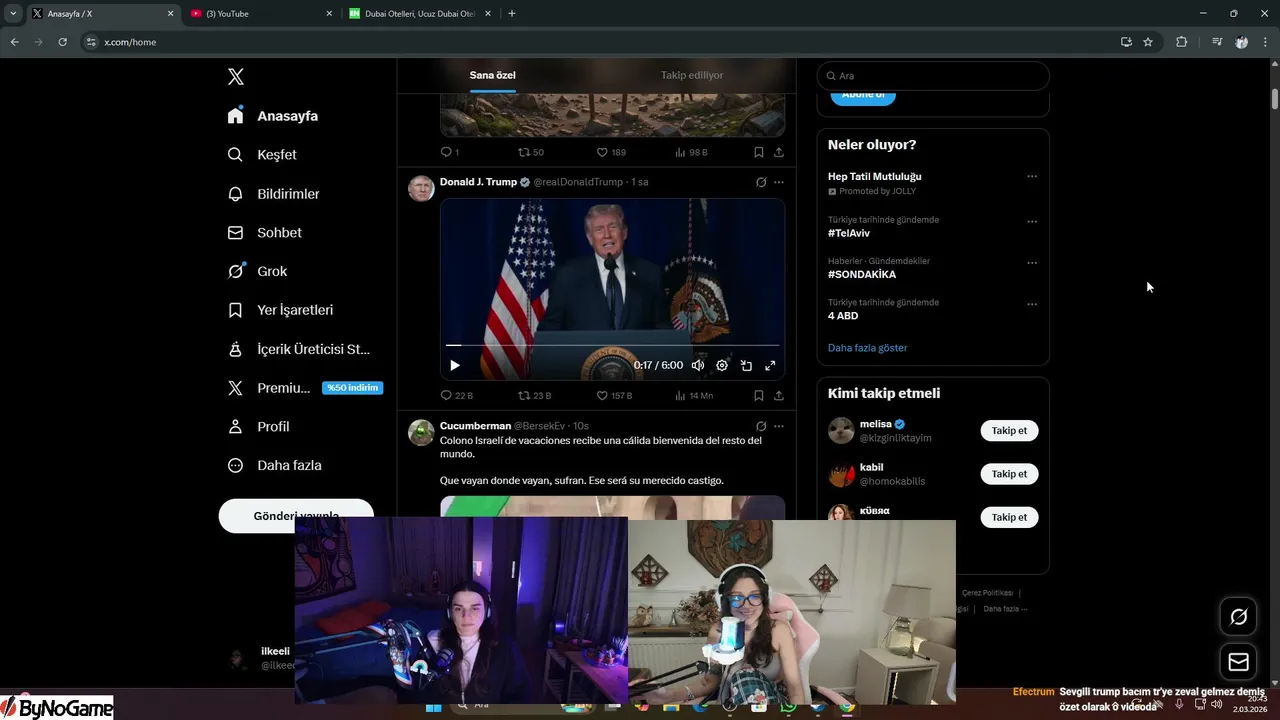
Task: Open video settings gear
Action: point(722,365)
